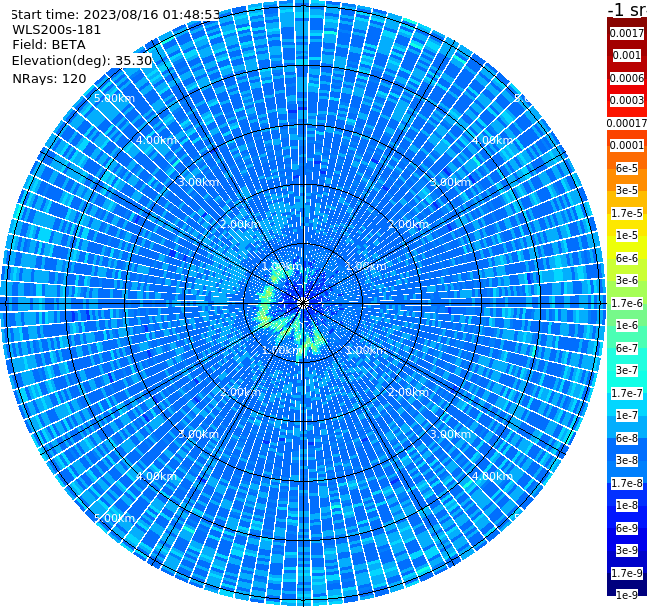Select the WLS200s-181 instrument label
The image size is (647, 607).
tap(57, 30)
